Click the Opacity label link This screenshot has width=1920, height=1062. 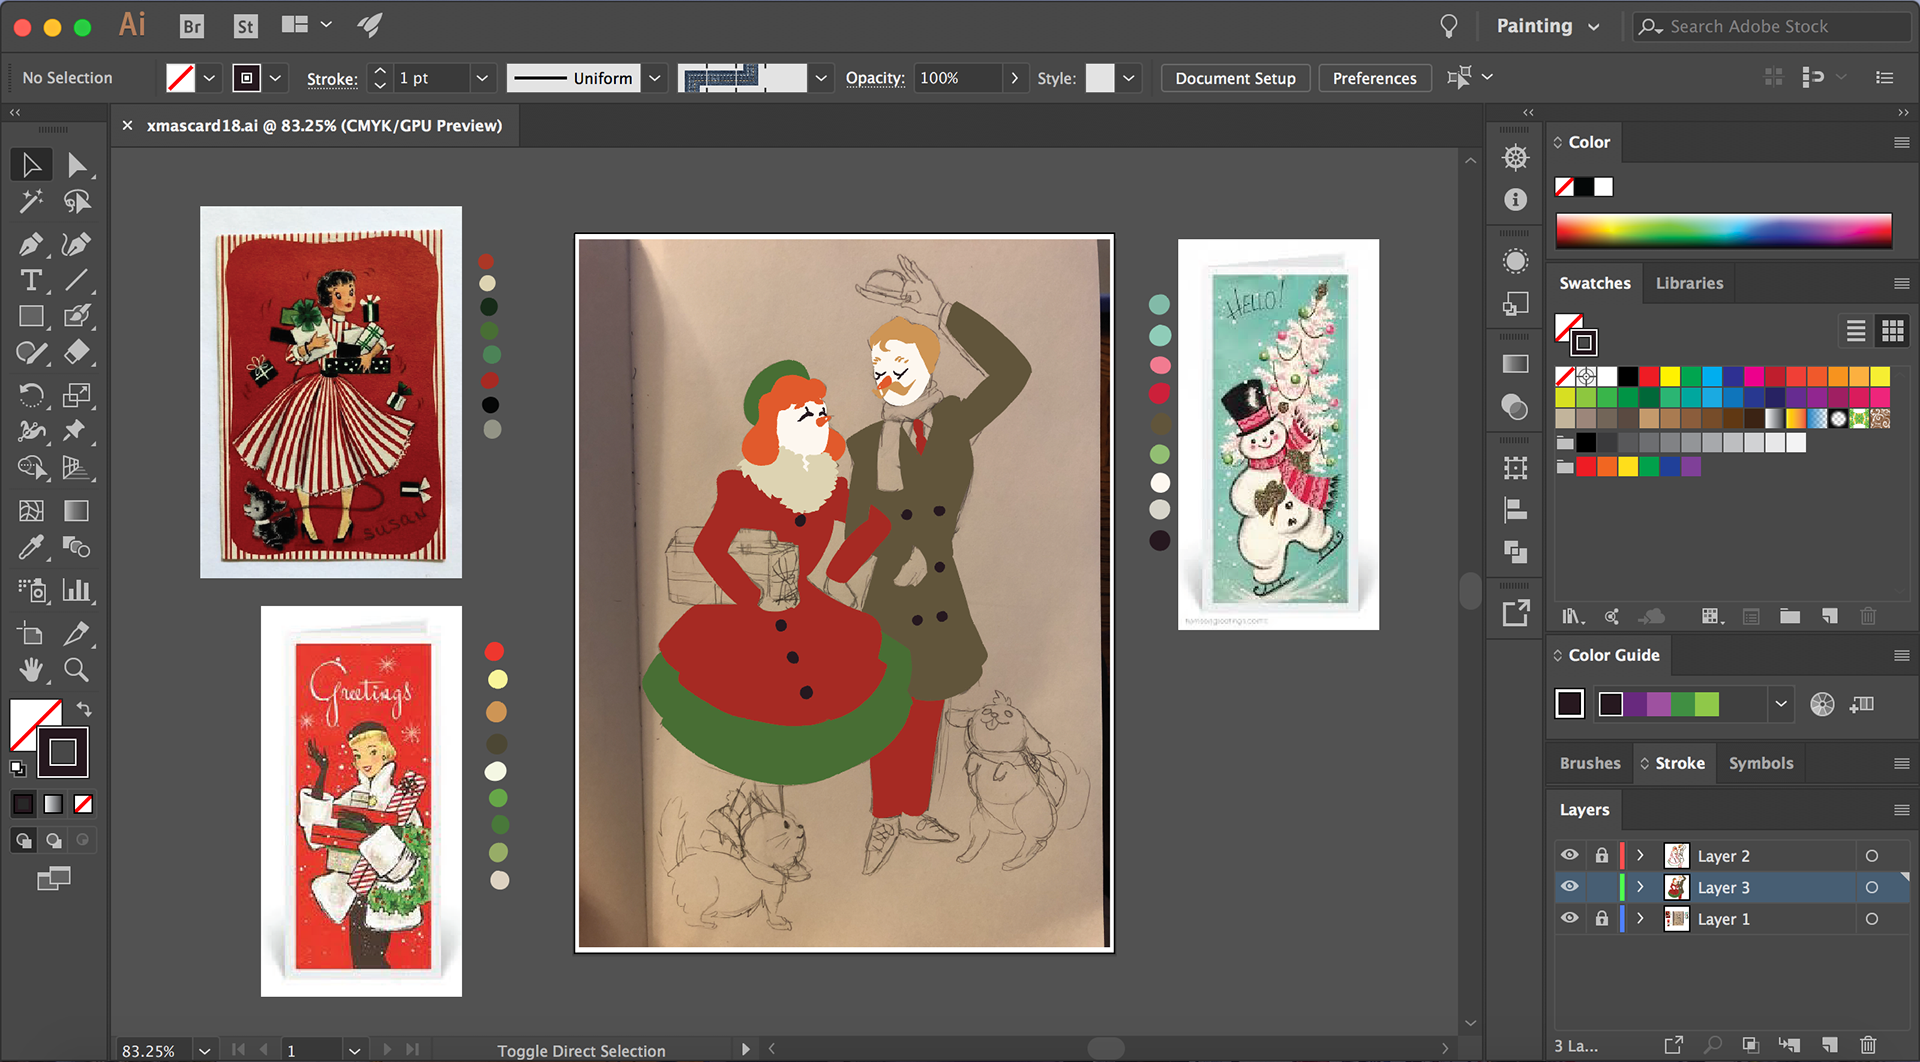(875, 78)
